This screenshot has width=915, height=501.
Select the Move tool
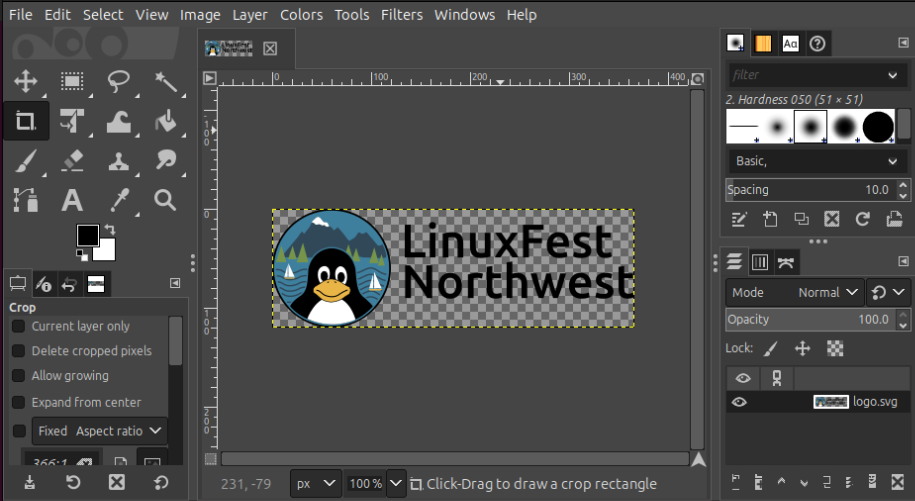[x=26, y=81]
